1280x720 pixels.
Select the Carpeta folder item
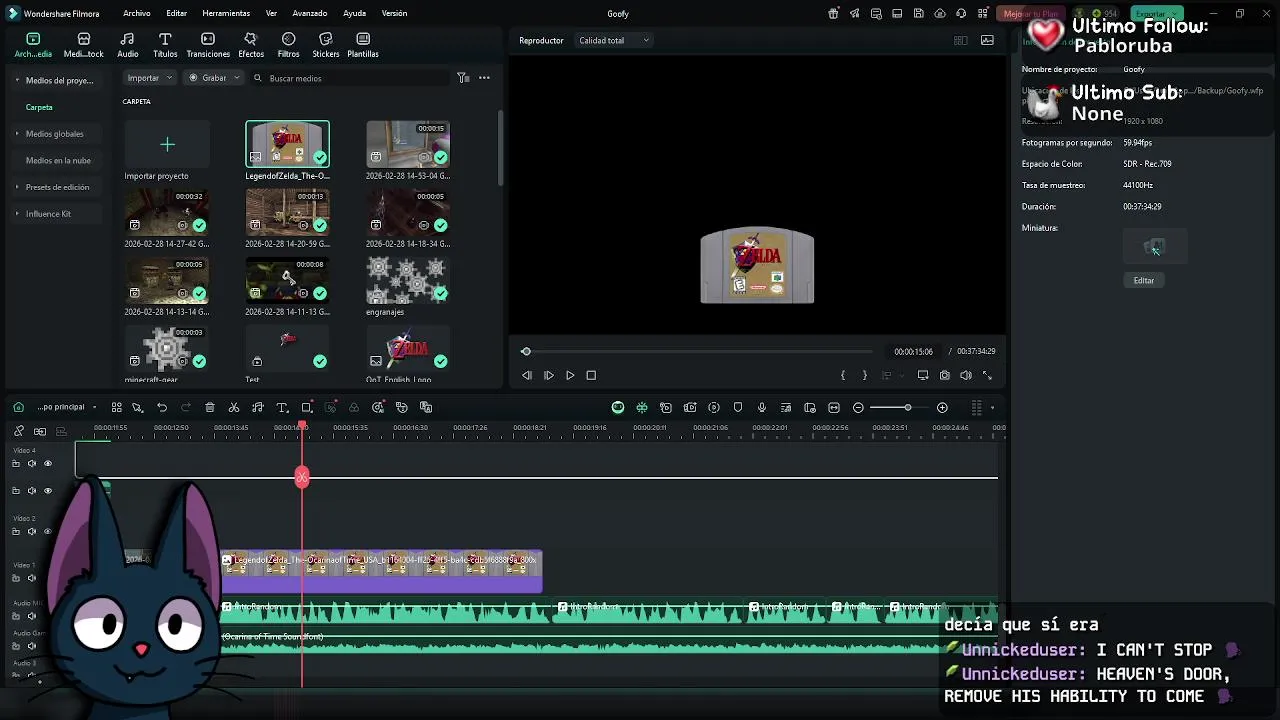39,107
